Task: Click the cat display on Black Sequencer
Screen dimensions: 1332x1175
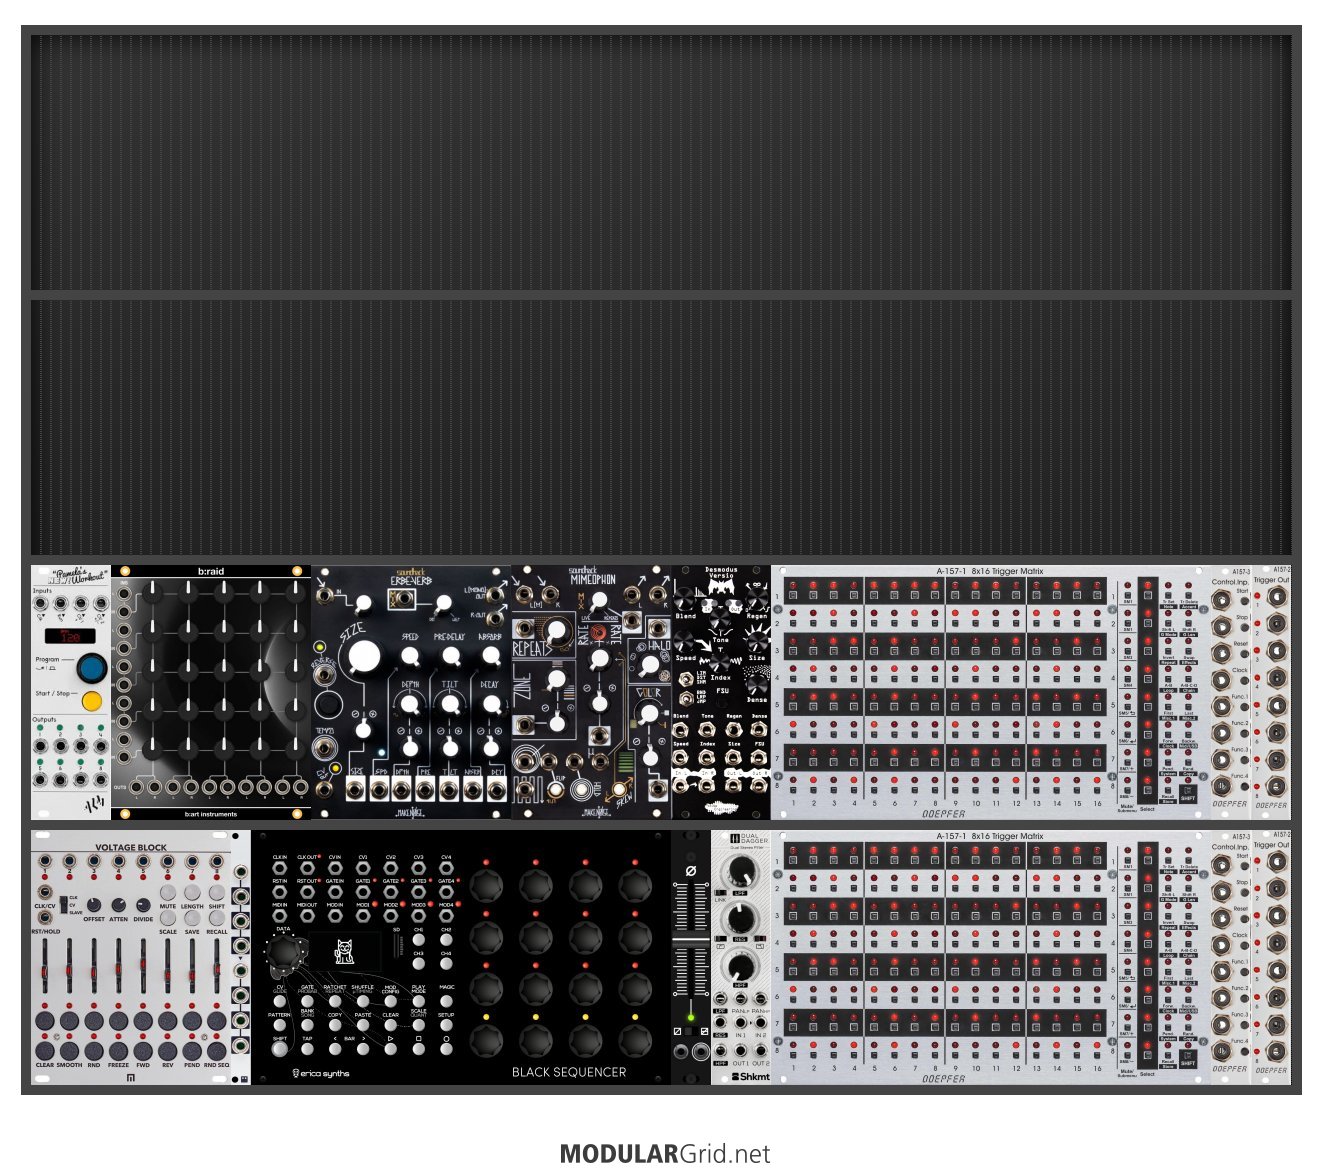Action: pos(344,951)
